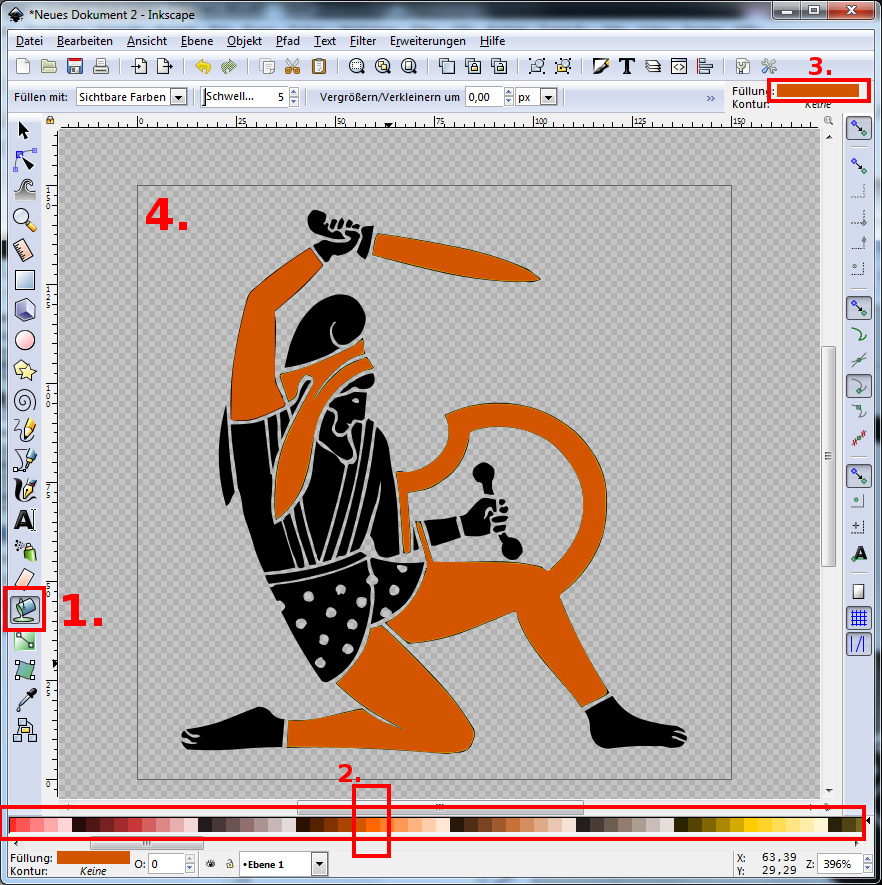The width and height of the screenshot is (882, 885).
Task: Redo the last undone action
Action: coord(229,67)
